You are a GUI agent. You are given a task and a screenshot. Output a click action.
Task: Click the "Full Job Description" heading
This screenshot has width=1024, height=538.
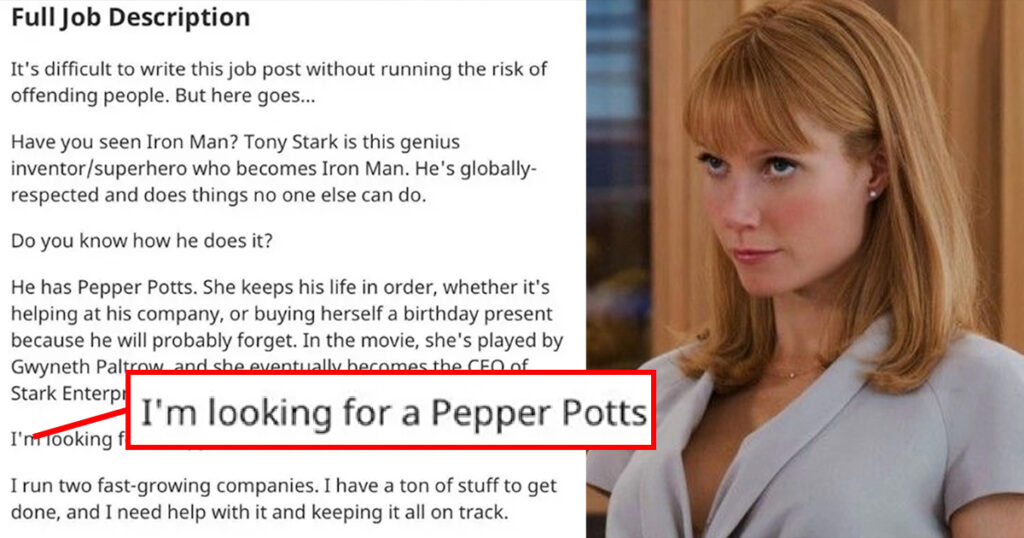pyautogui.click(x=131, y=18)
